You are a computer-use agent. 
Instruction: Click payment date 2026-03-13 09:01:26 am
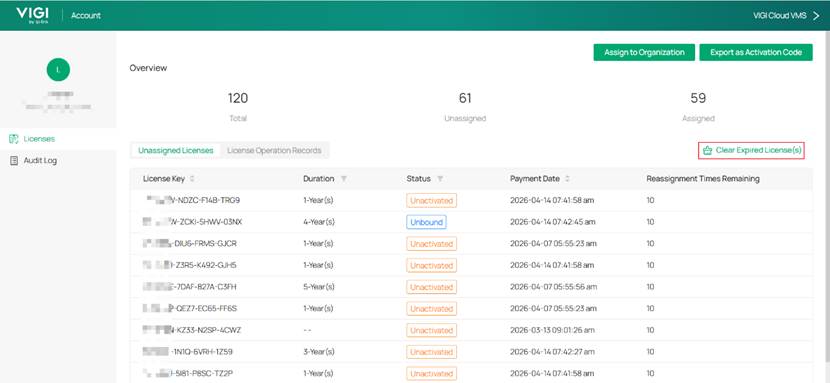tap(553, 330)
